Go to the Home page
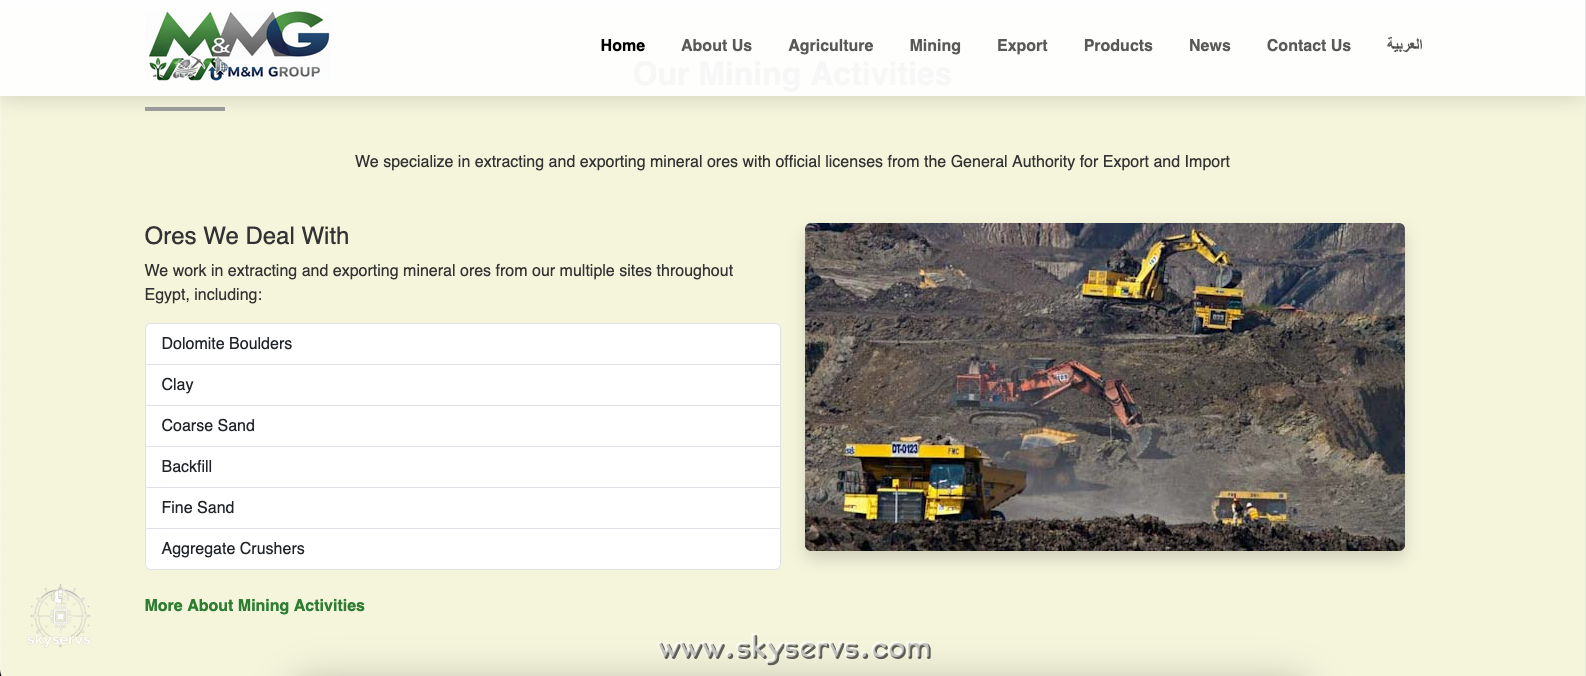 [622, 46]
